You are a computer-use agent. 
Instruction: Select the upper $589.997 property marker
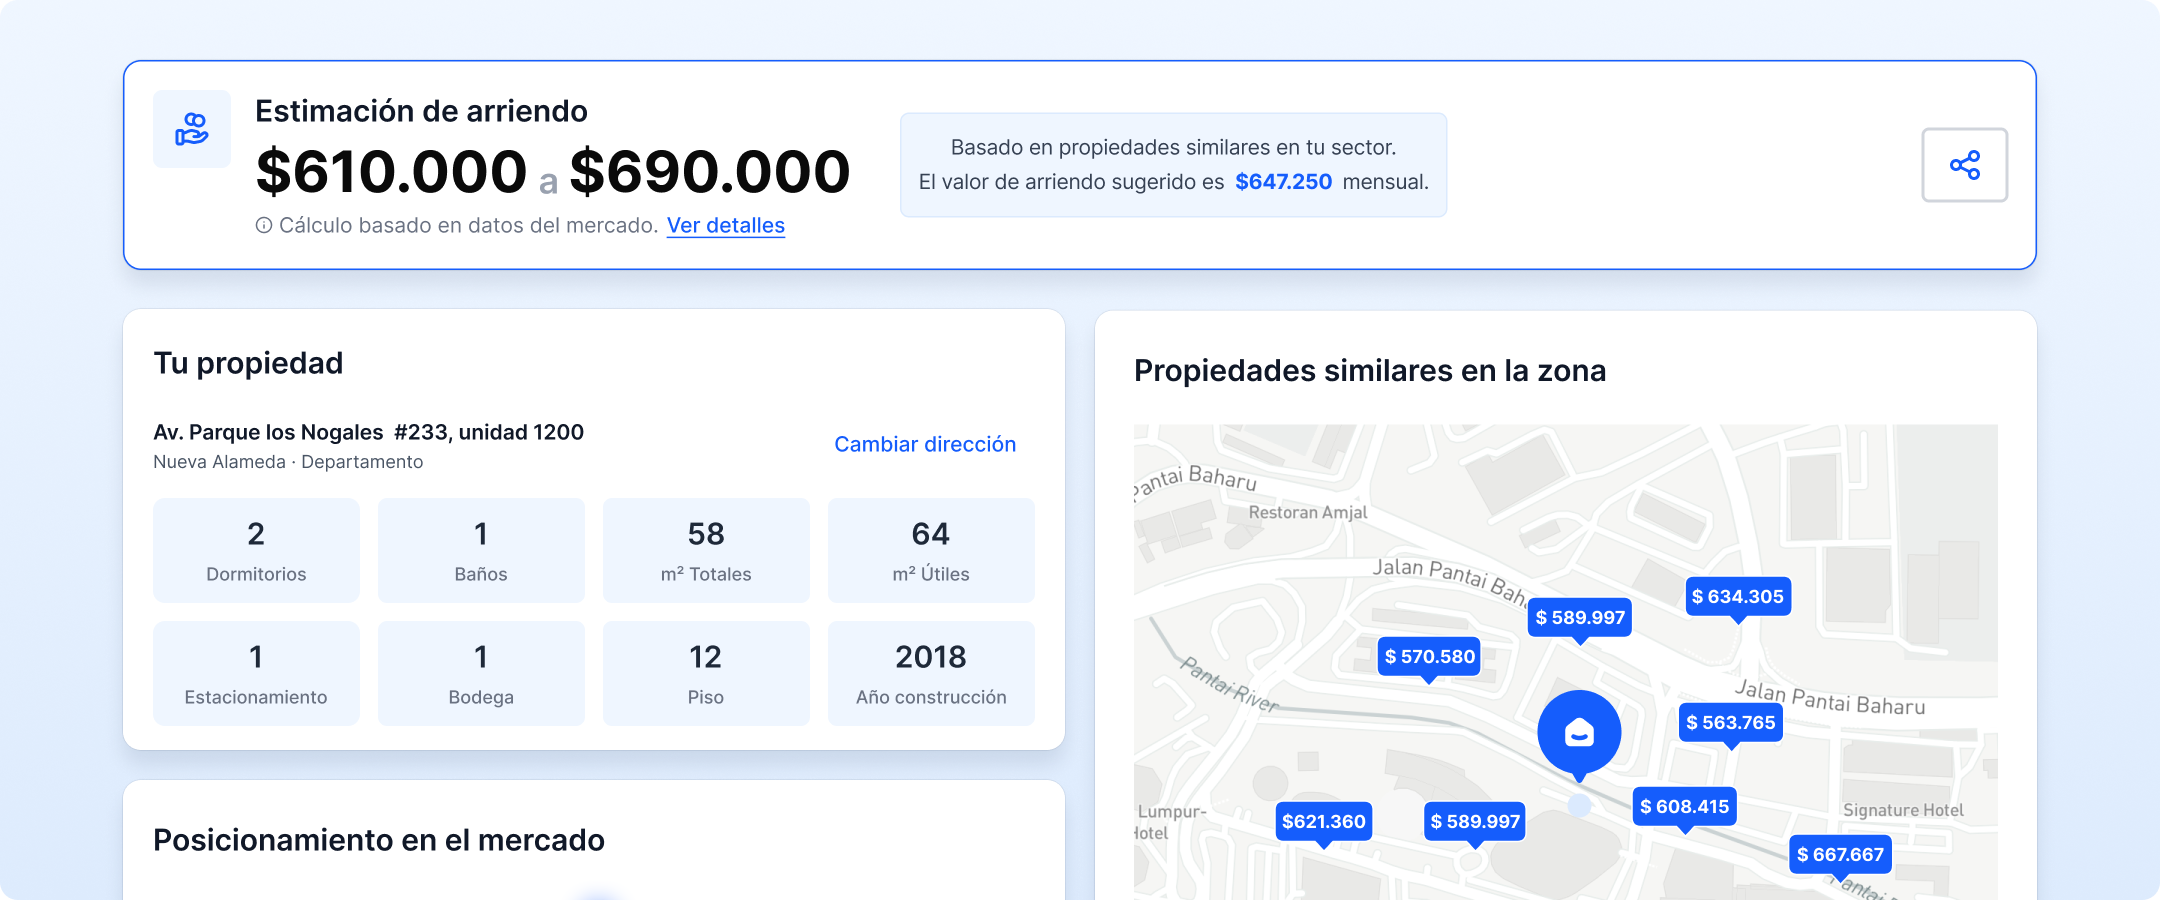1578,617
